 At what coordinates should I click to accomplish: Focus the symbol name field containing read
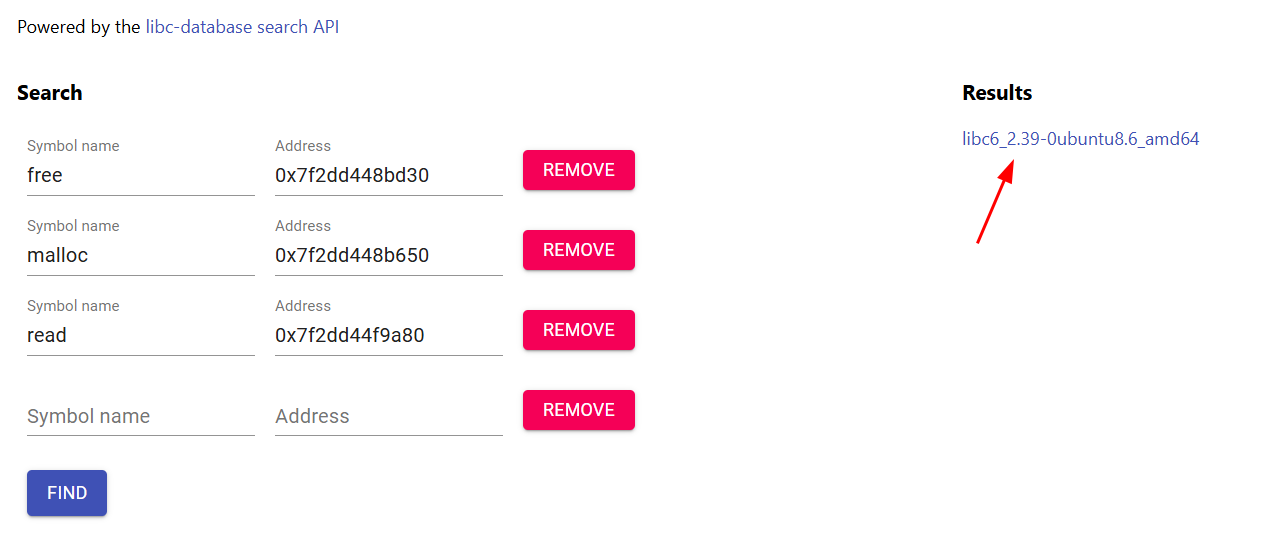[x=140, y=336]
